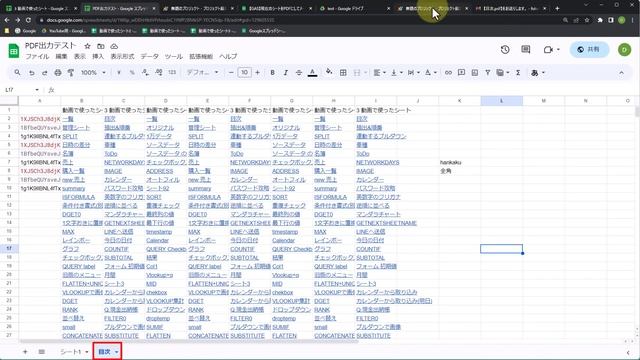Open the 挿入 menu
The image size is (640, 360).
(x=98, y=56)
